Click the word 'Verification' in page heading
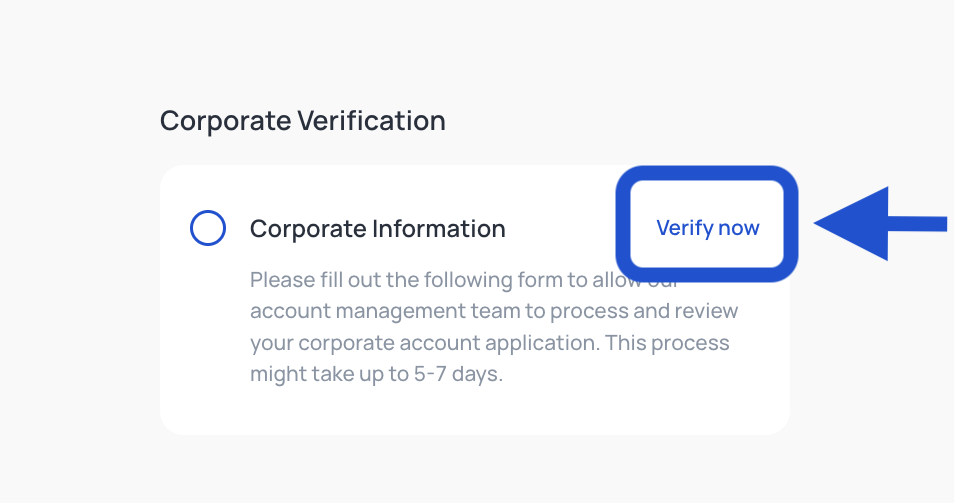 [x=372, y=120]
